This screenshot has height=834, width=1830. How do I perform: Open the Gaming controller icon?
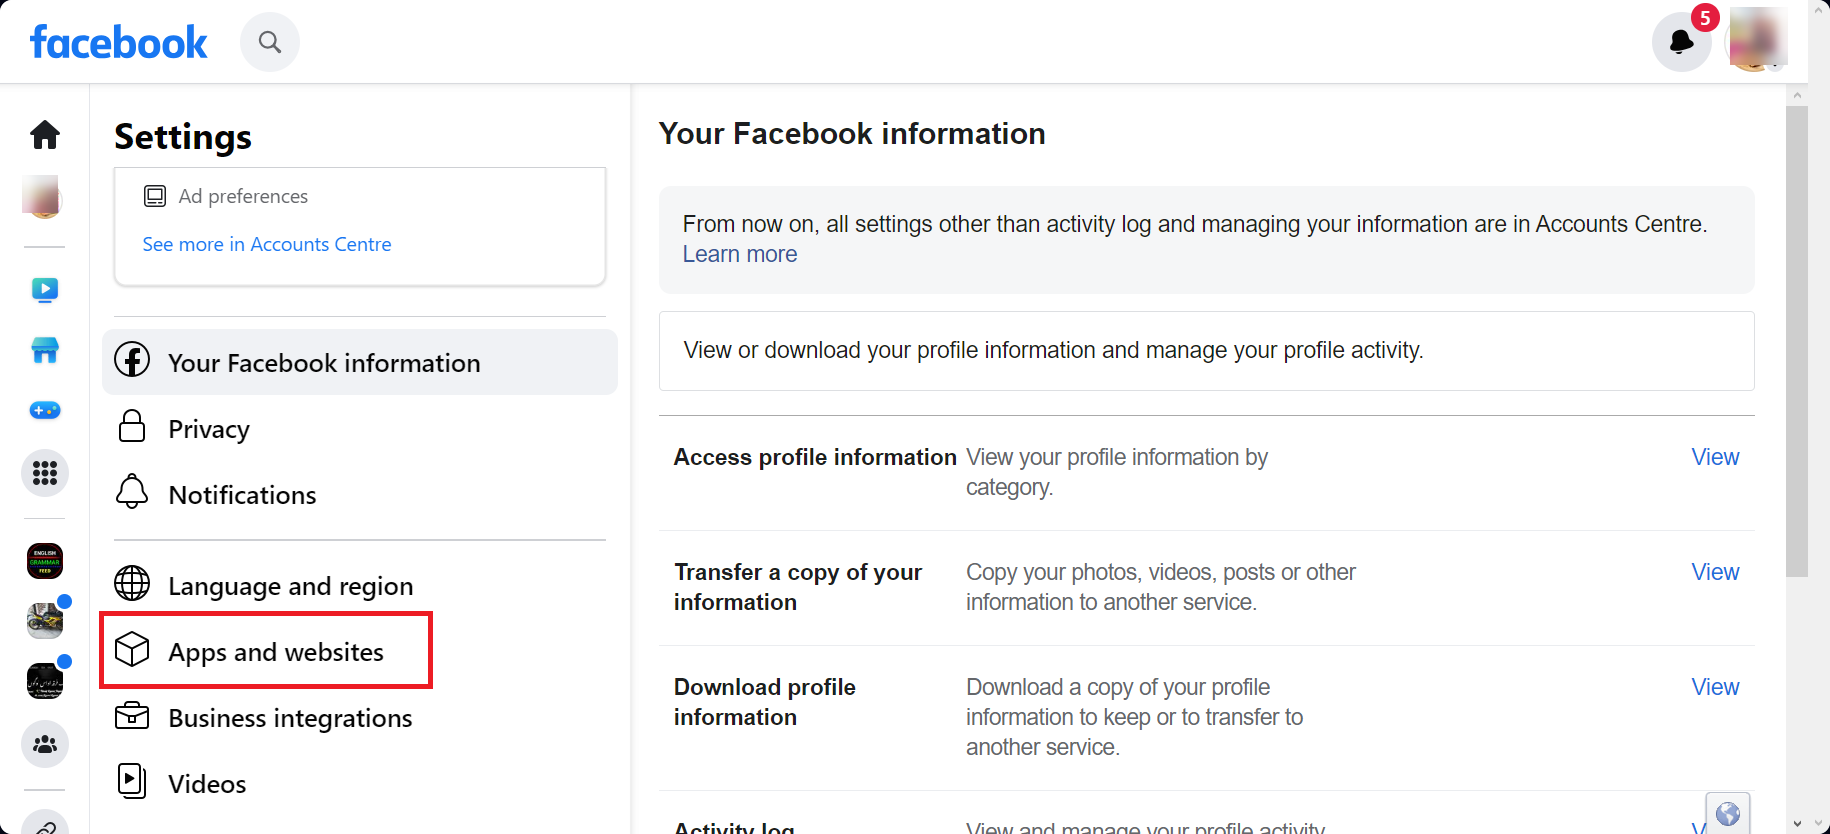click(x=45, y=410)
